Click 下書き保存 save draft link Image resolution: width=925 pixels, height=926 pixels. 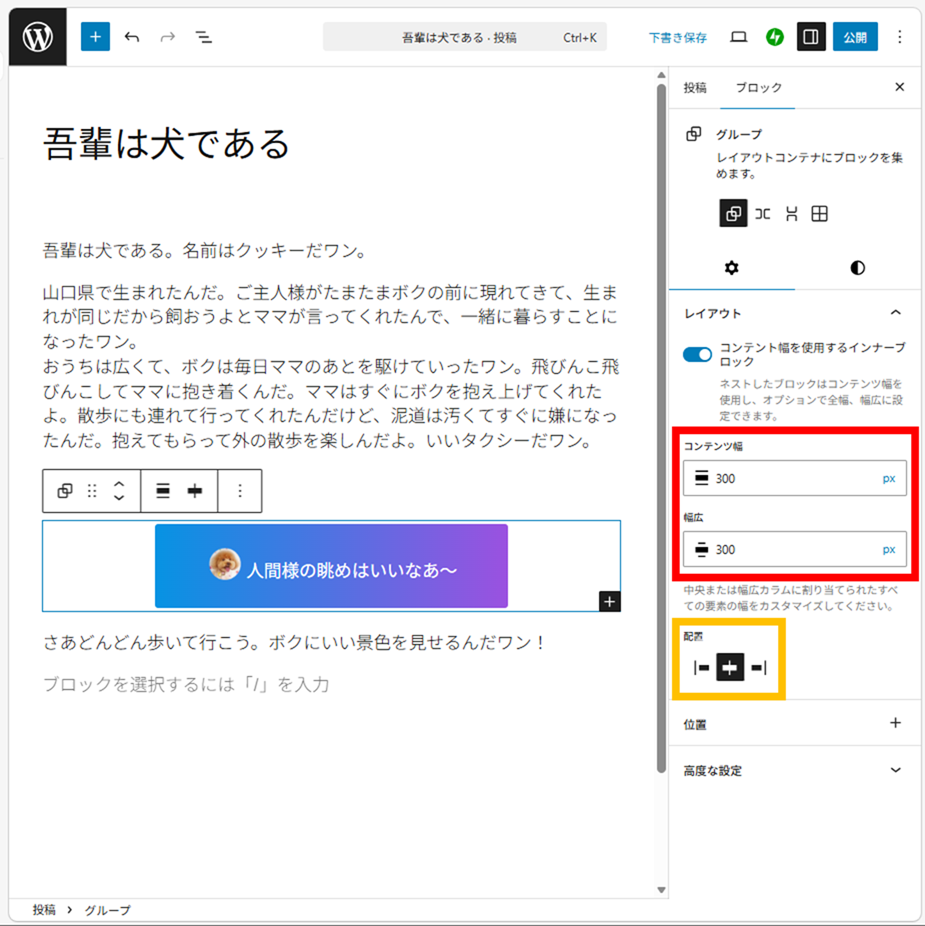677,38
